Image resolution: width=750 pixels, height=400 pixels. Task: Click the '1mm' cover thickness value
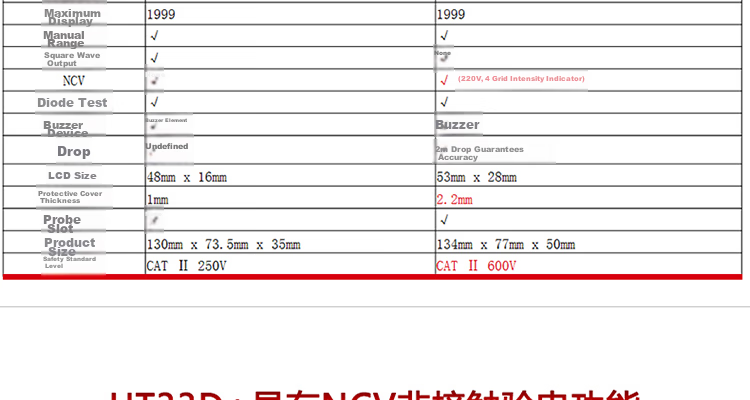click(157, 200)
